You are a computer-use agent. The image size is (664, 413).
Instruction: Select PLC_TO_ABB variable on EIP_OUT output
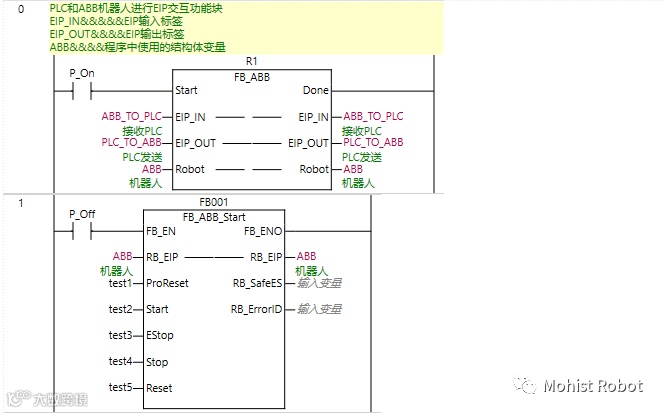click(x=373, y=142)
